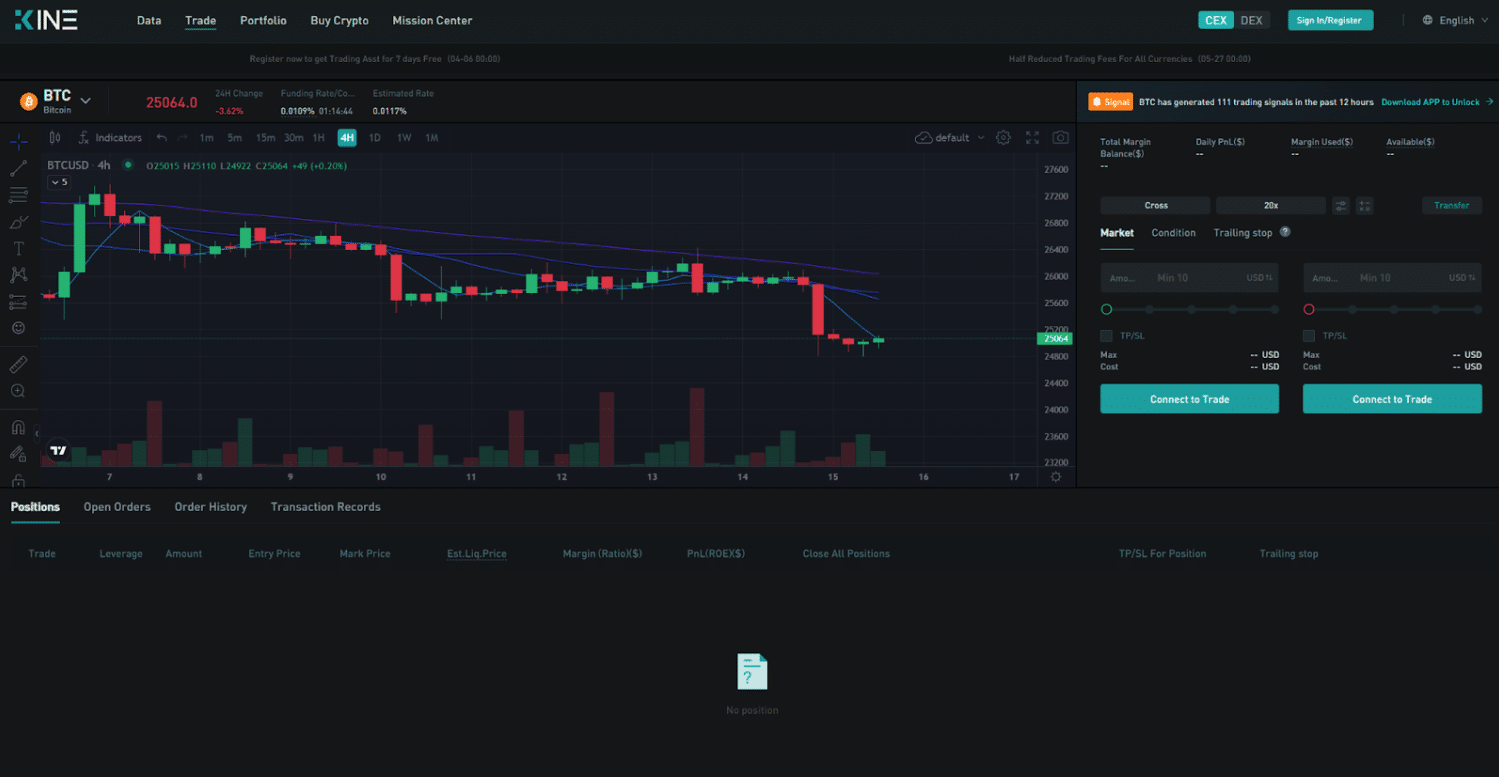
Task: Open the Indicators menu
Action: coord(110,137)
